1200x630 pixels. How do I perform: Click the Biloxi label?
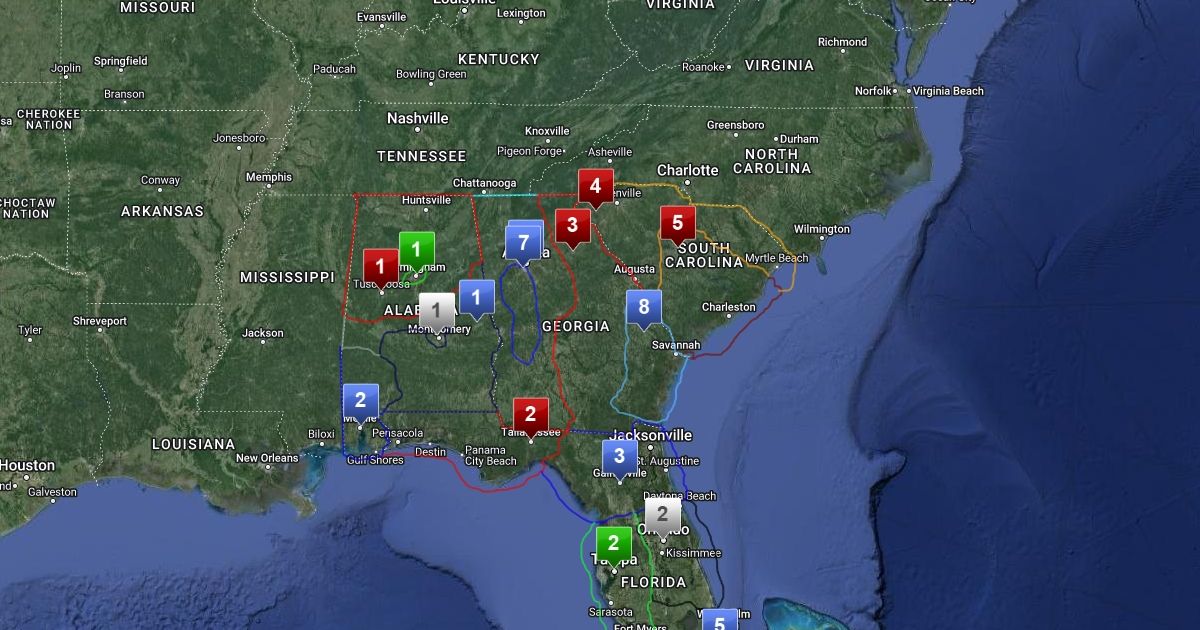pos(321,434)
